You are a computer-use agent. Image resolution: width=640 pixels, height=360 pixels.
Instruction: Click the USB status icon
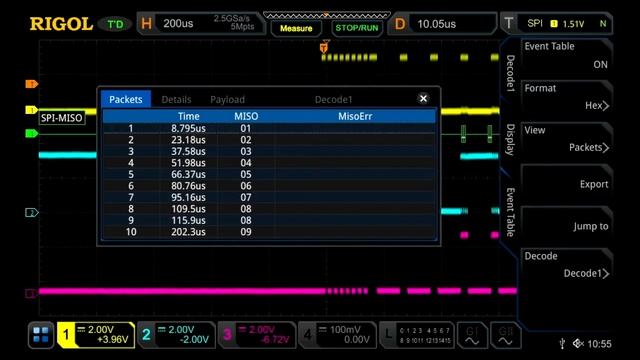click(562, 344)
